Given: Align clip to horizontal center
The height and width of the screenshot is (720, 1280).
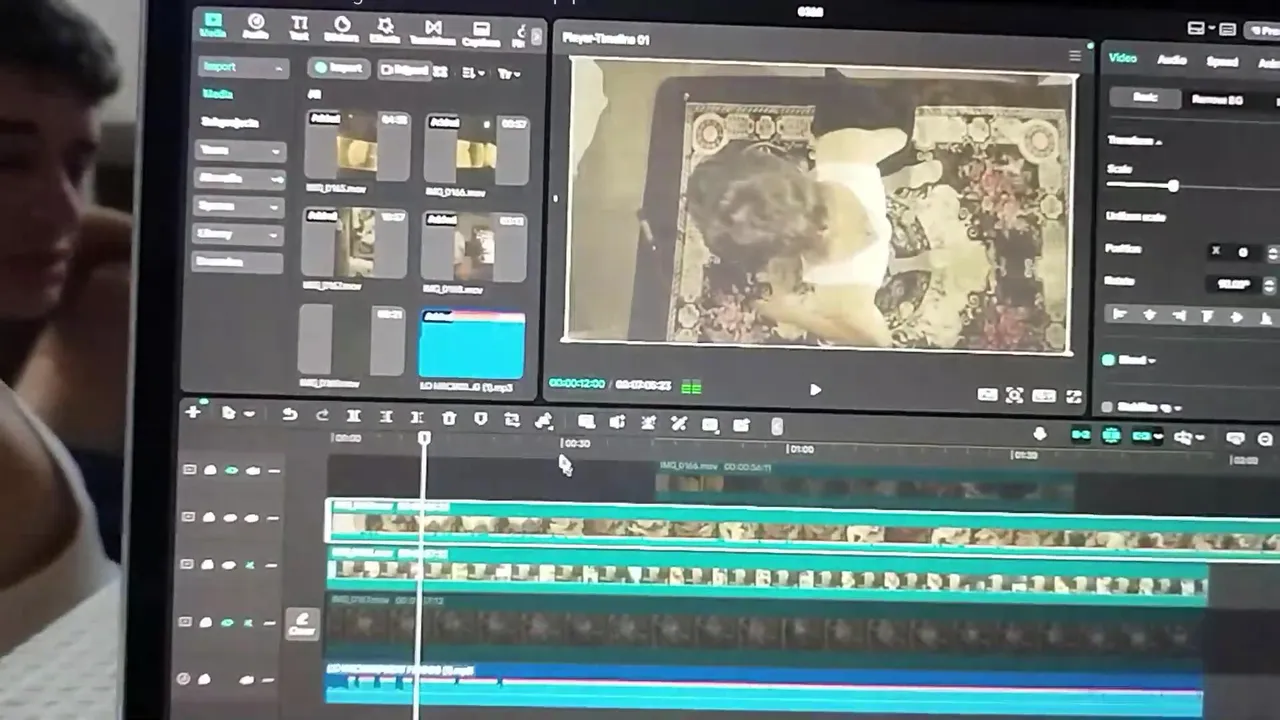Looking at the screenshot, I should click(x=1150, y=316).
